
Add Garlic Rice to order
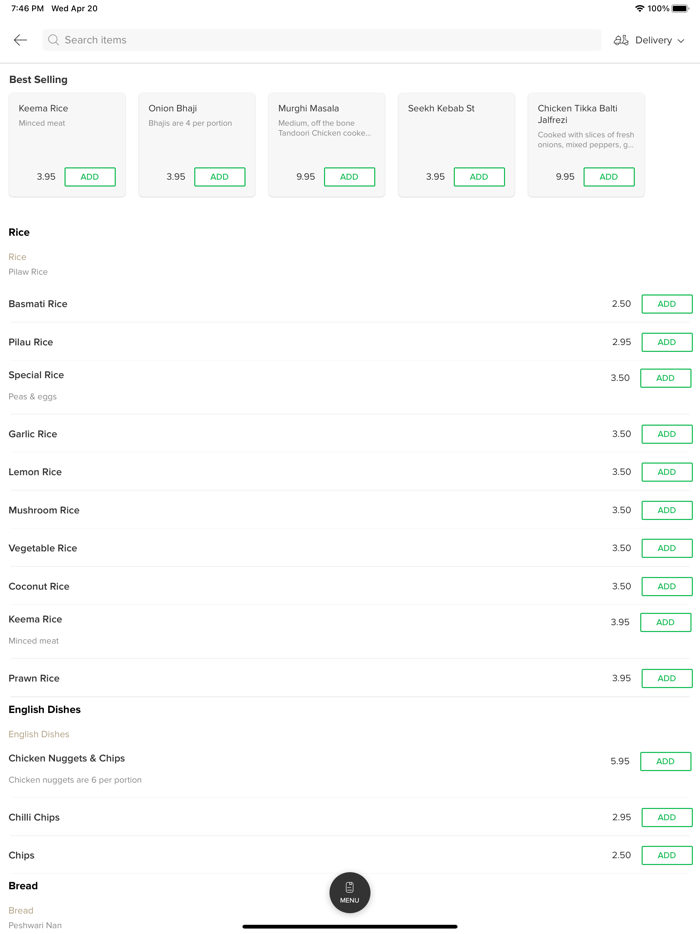pos(666,434)
